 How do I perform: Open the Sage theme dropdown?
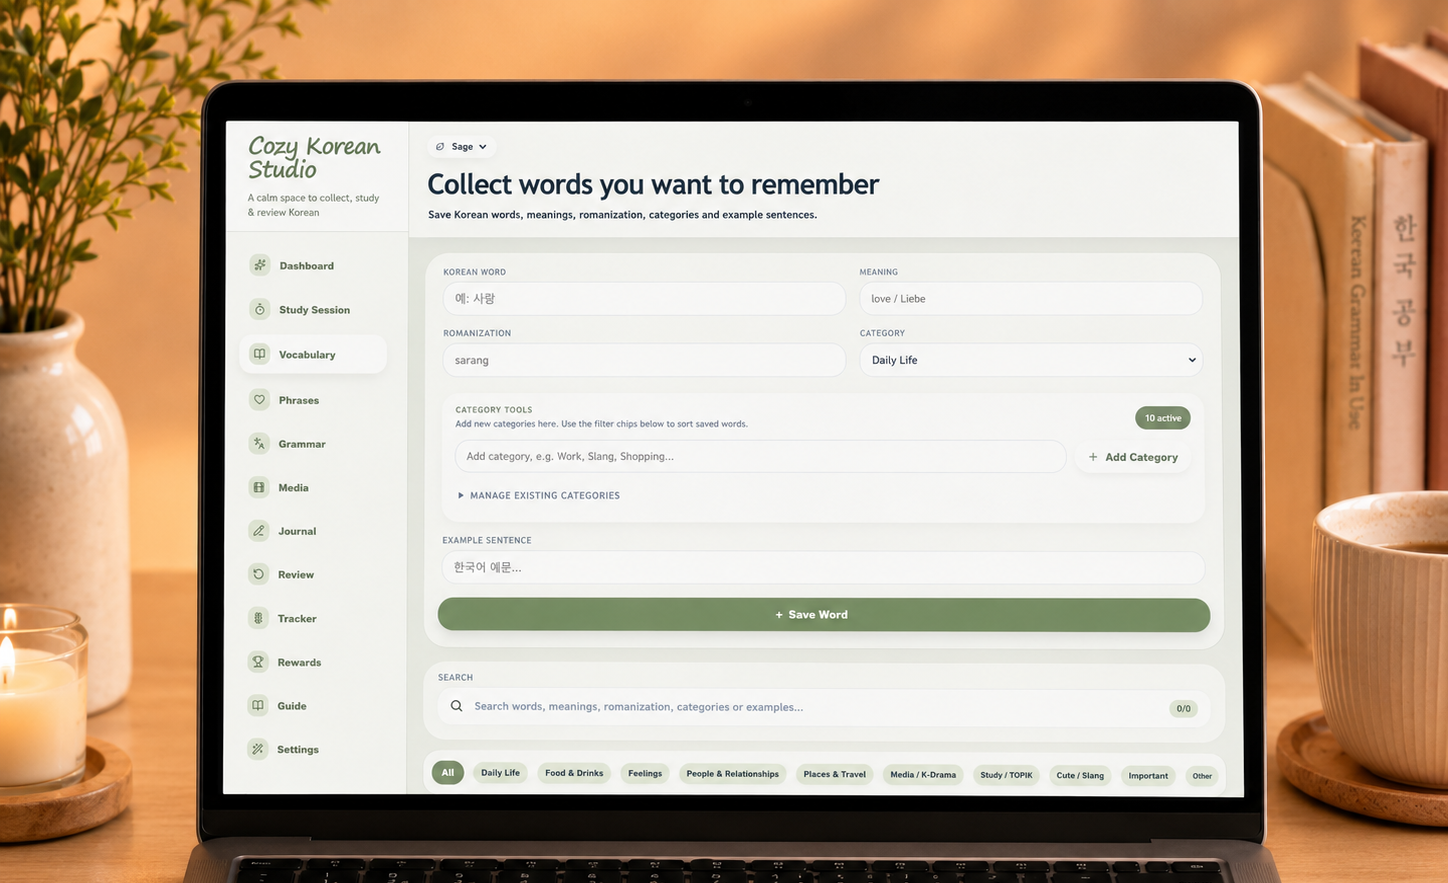tap(462, 146)
